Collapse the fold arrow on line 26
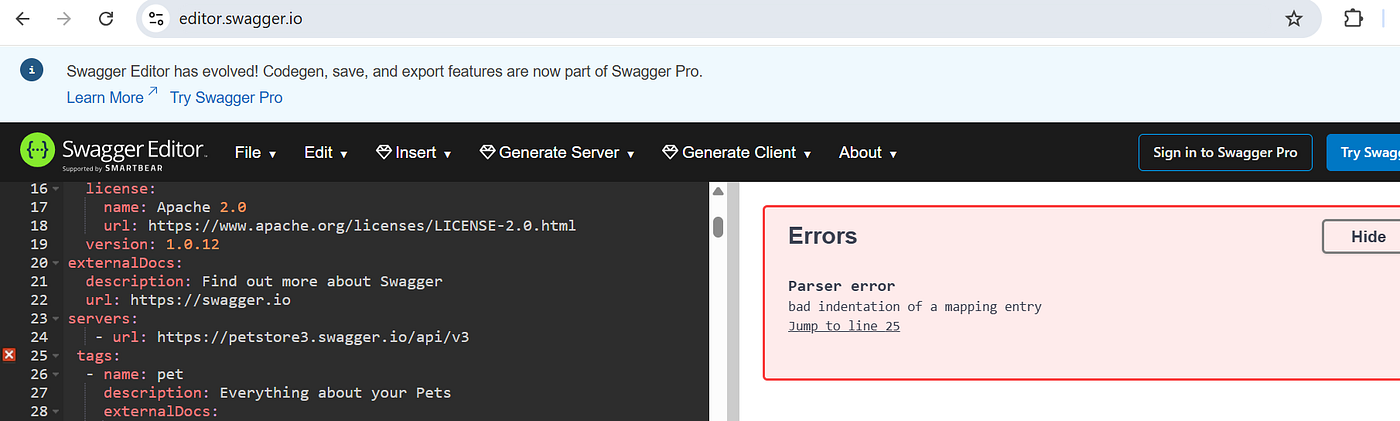Viewport: 1400px width, 421px height. 56,374
